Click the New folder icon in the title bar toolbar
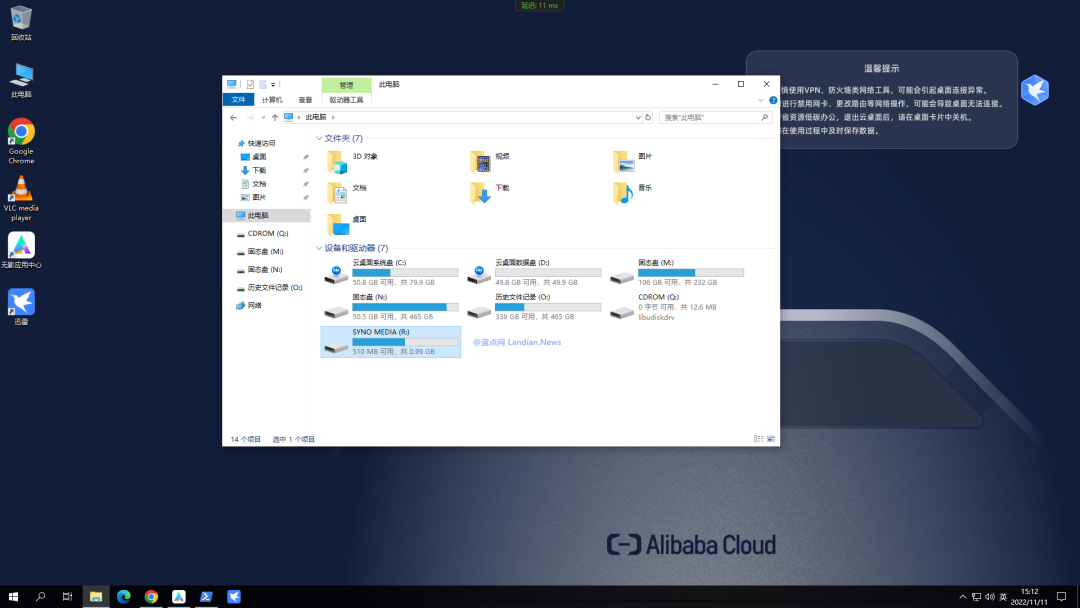Viewport: 1080px width, 608px height. [262, 85]
